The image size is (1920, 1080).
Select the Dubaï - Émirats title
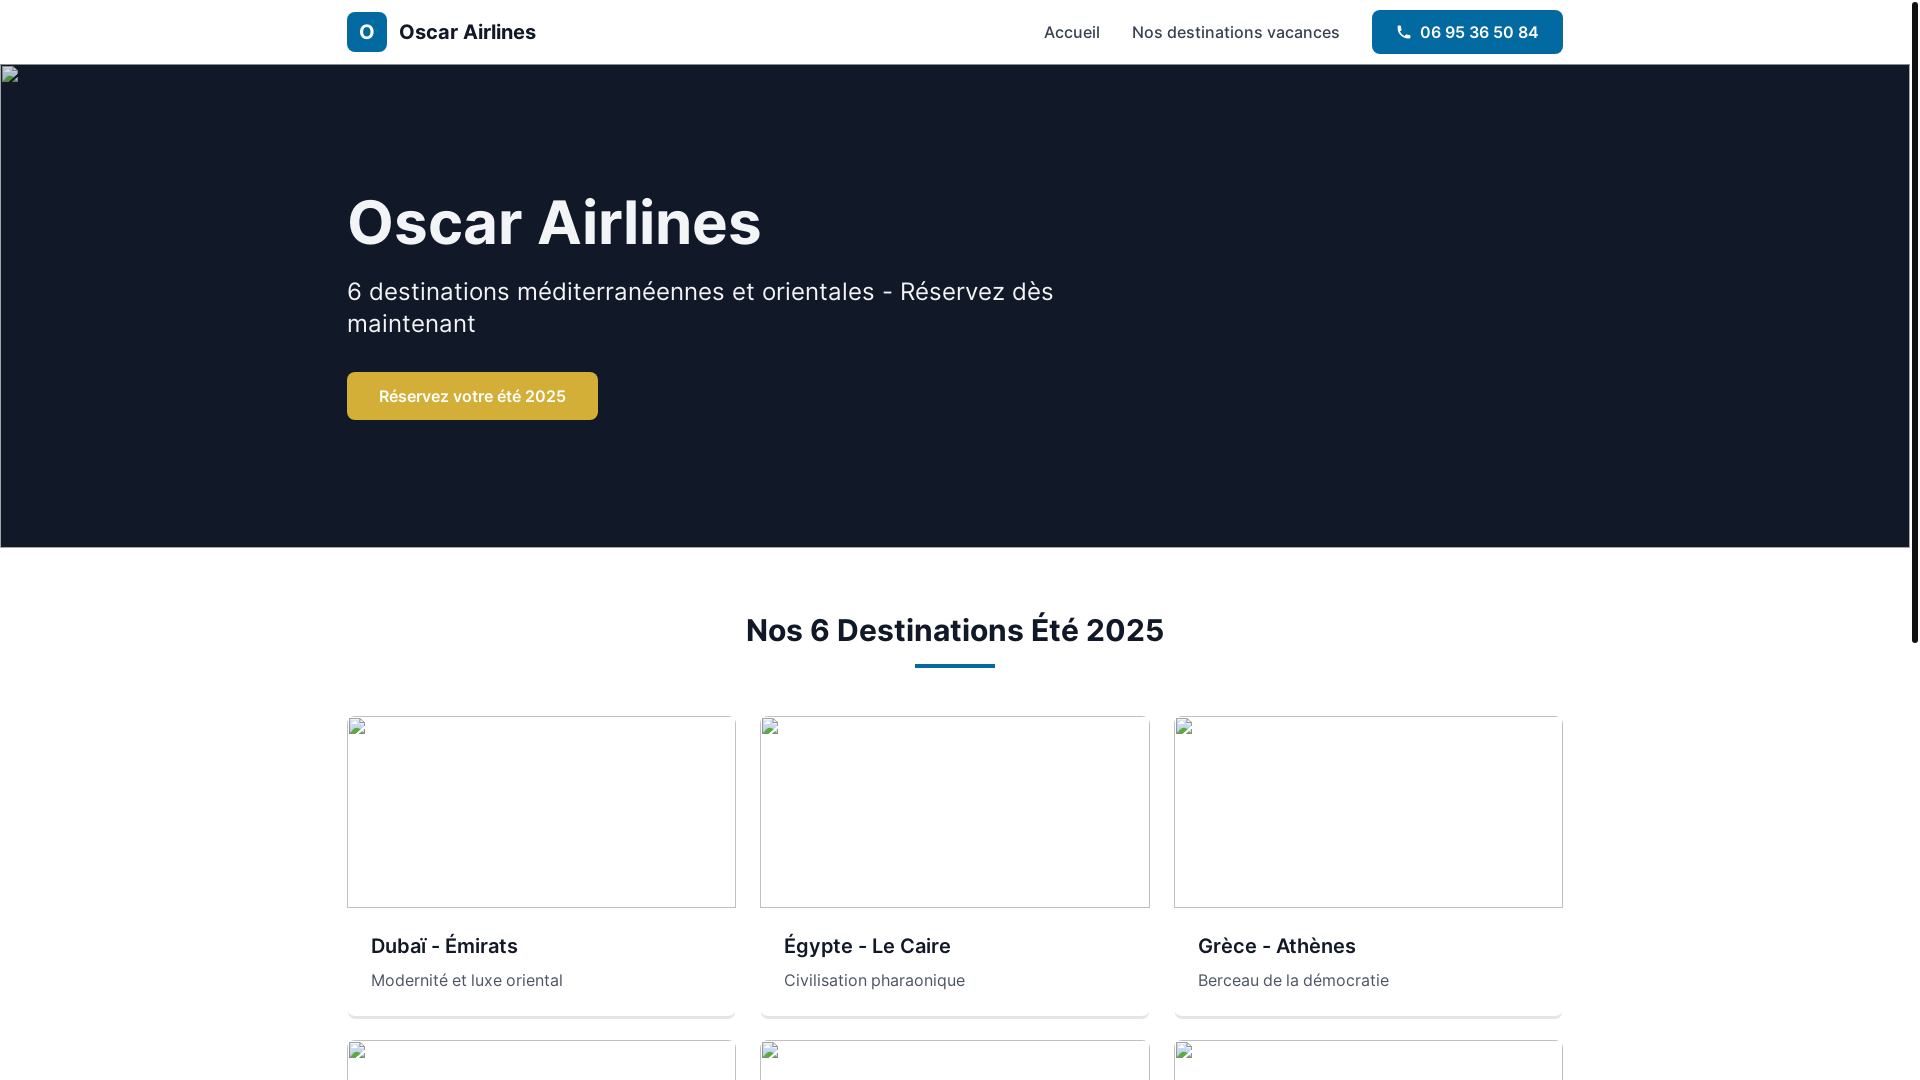[x=444, y=946]
